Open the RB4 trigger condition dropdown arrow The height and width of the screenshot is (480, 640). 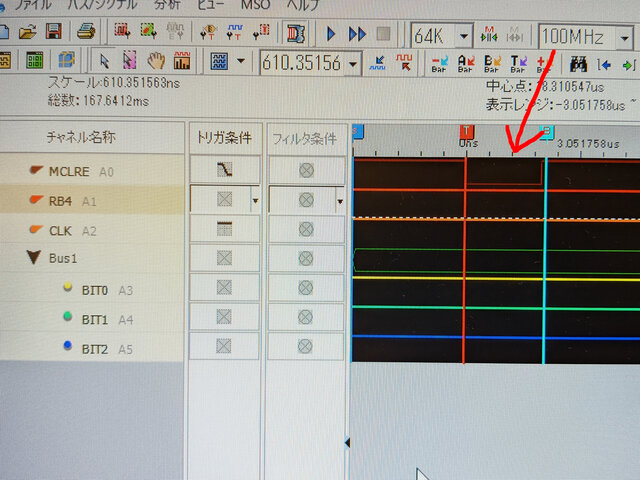coord(255,200)
